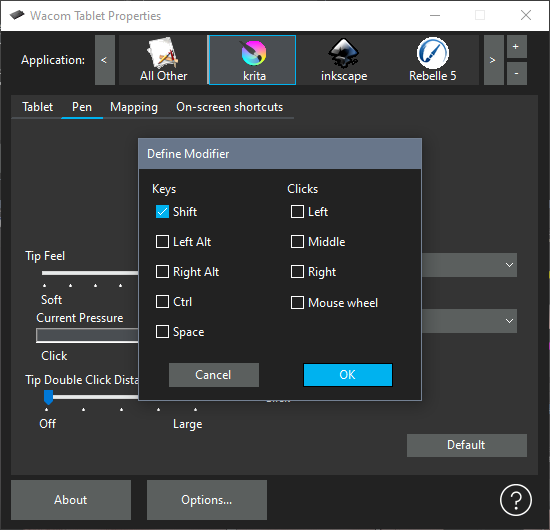Click the Large label under distance slider
Image resolution: width=550 pixels, height=530 pixels.
coord(188,424)
